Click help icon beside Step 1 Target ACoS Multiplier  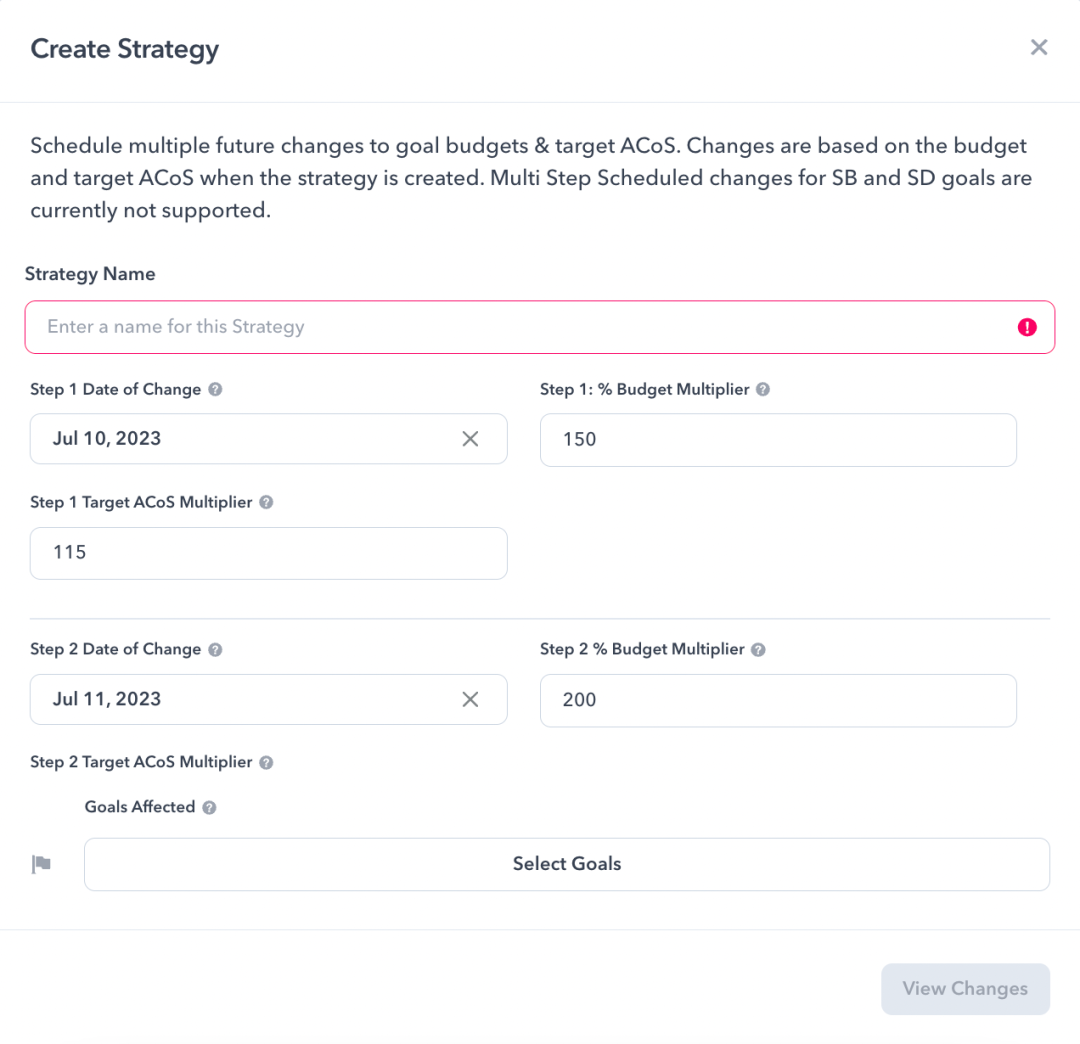[x=266, y=503]
